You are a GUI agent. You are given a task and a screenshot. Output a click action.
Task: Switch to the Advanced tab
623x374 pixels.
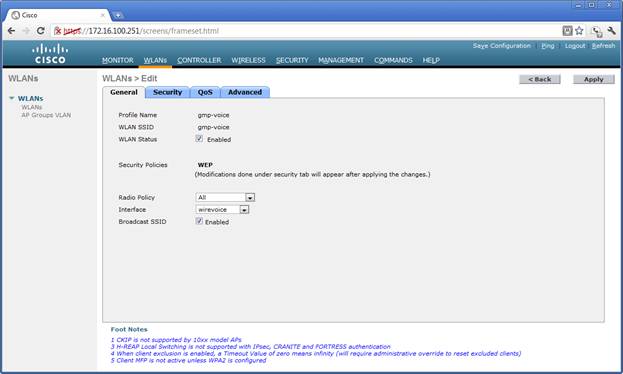245,92
